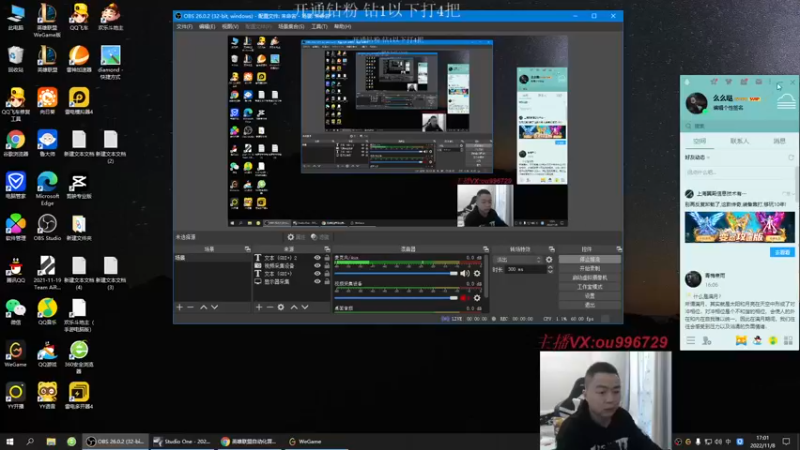The height and width of the screenshot is (450, 800).
Task: Move source down in the Sources panel
Action: click(305, 307)
